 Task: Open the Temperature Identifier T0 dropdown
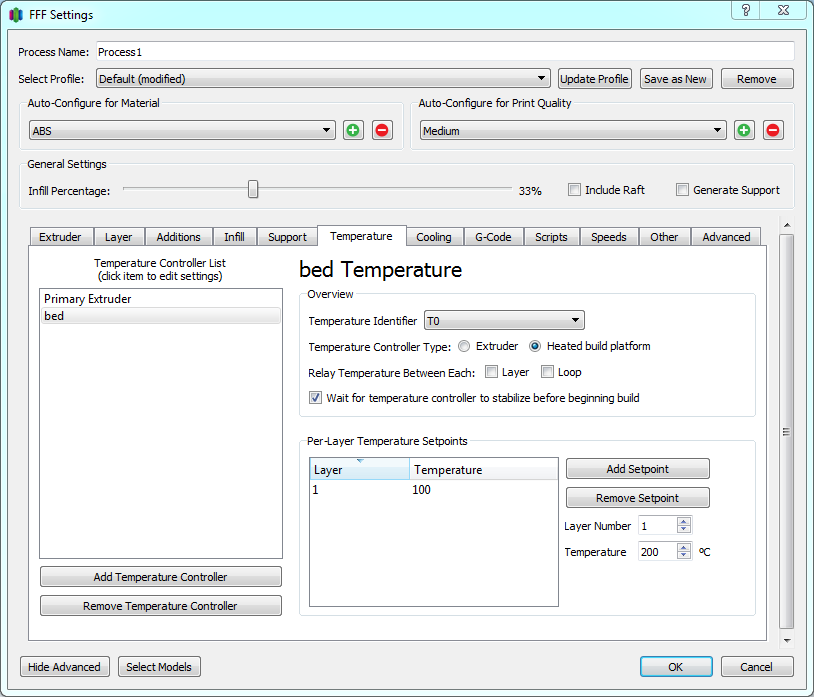pyautogui.click(x=504, y=321)
